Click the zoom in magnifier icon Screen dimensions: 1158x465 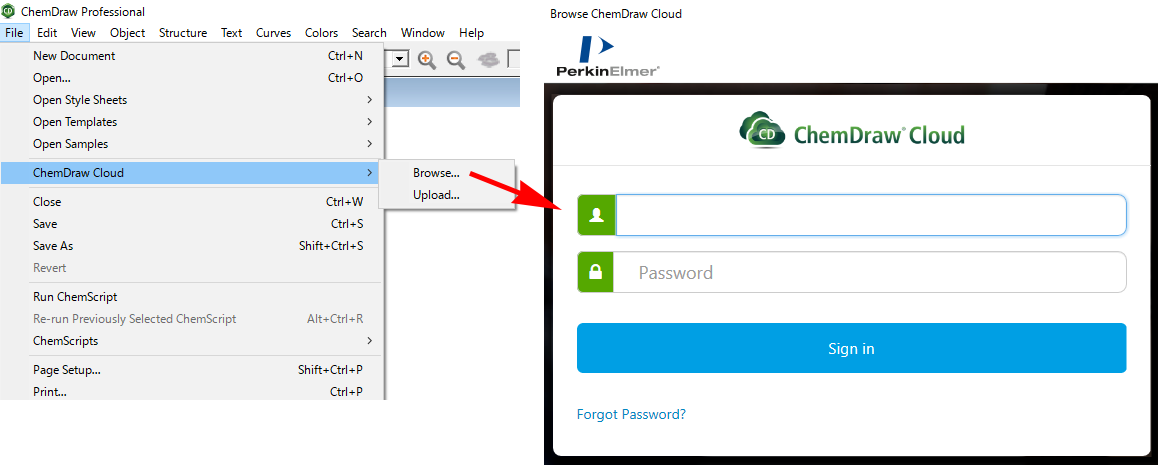click(427, 60)
